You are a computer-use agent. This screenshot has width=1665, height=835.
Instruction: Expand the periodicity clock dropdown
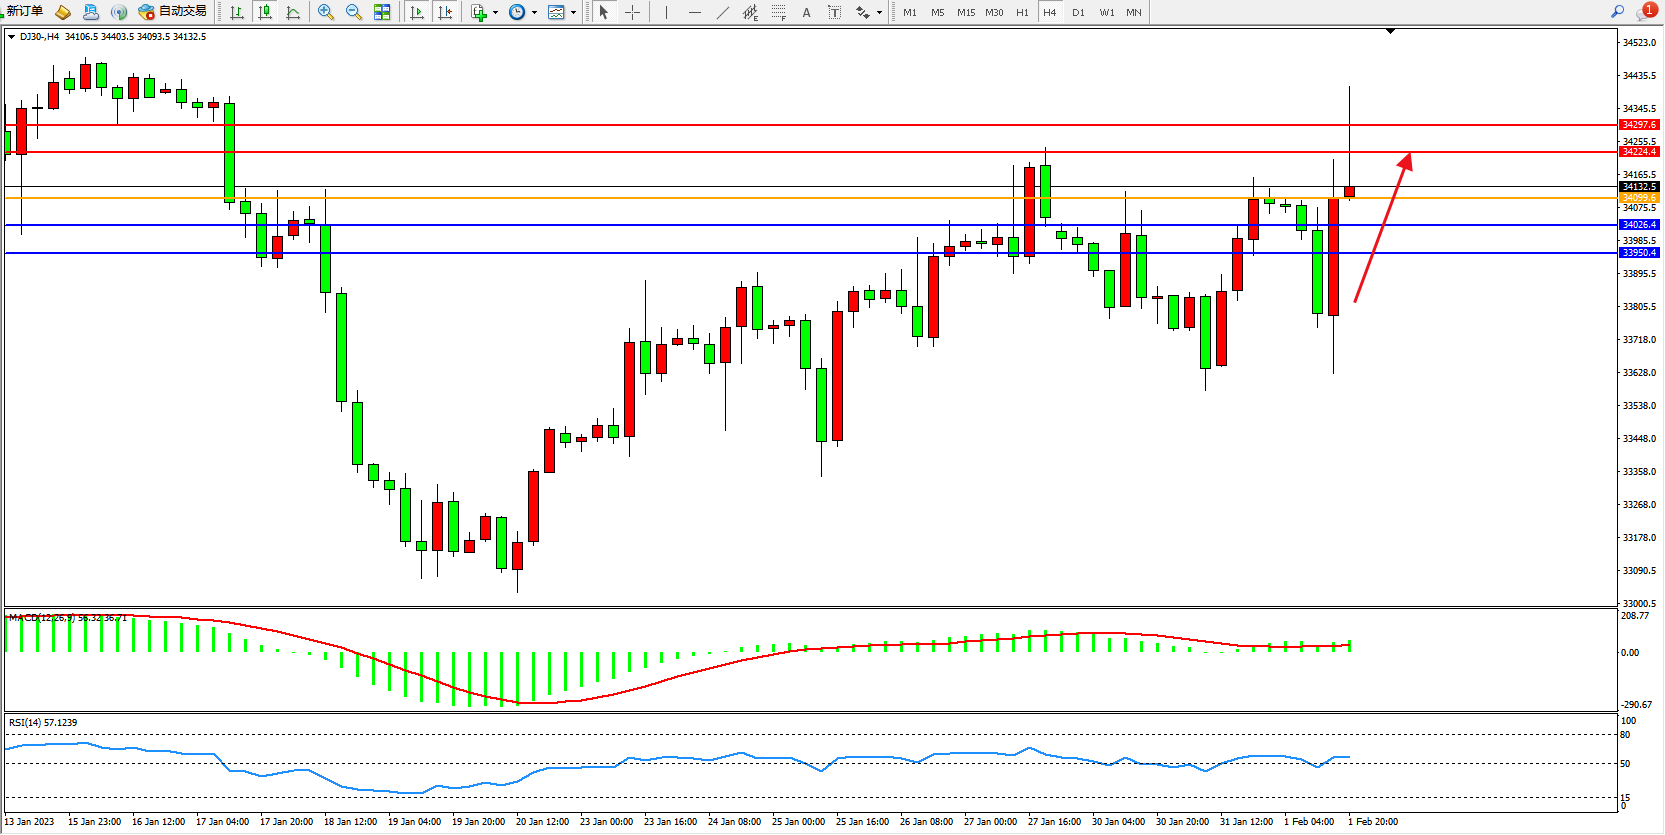point(534,13)
